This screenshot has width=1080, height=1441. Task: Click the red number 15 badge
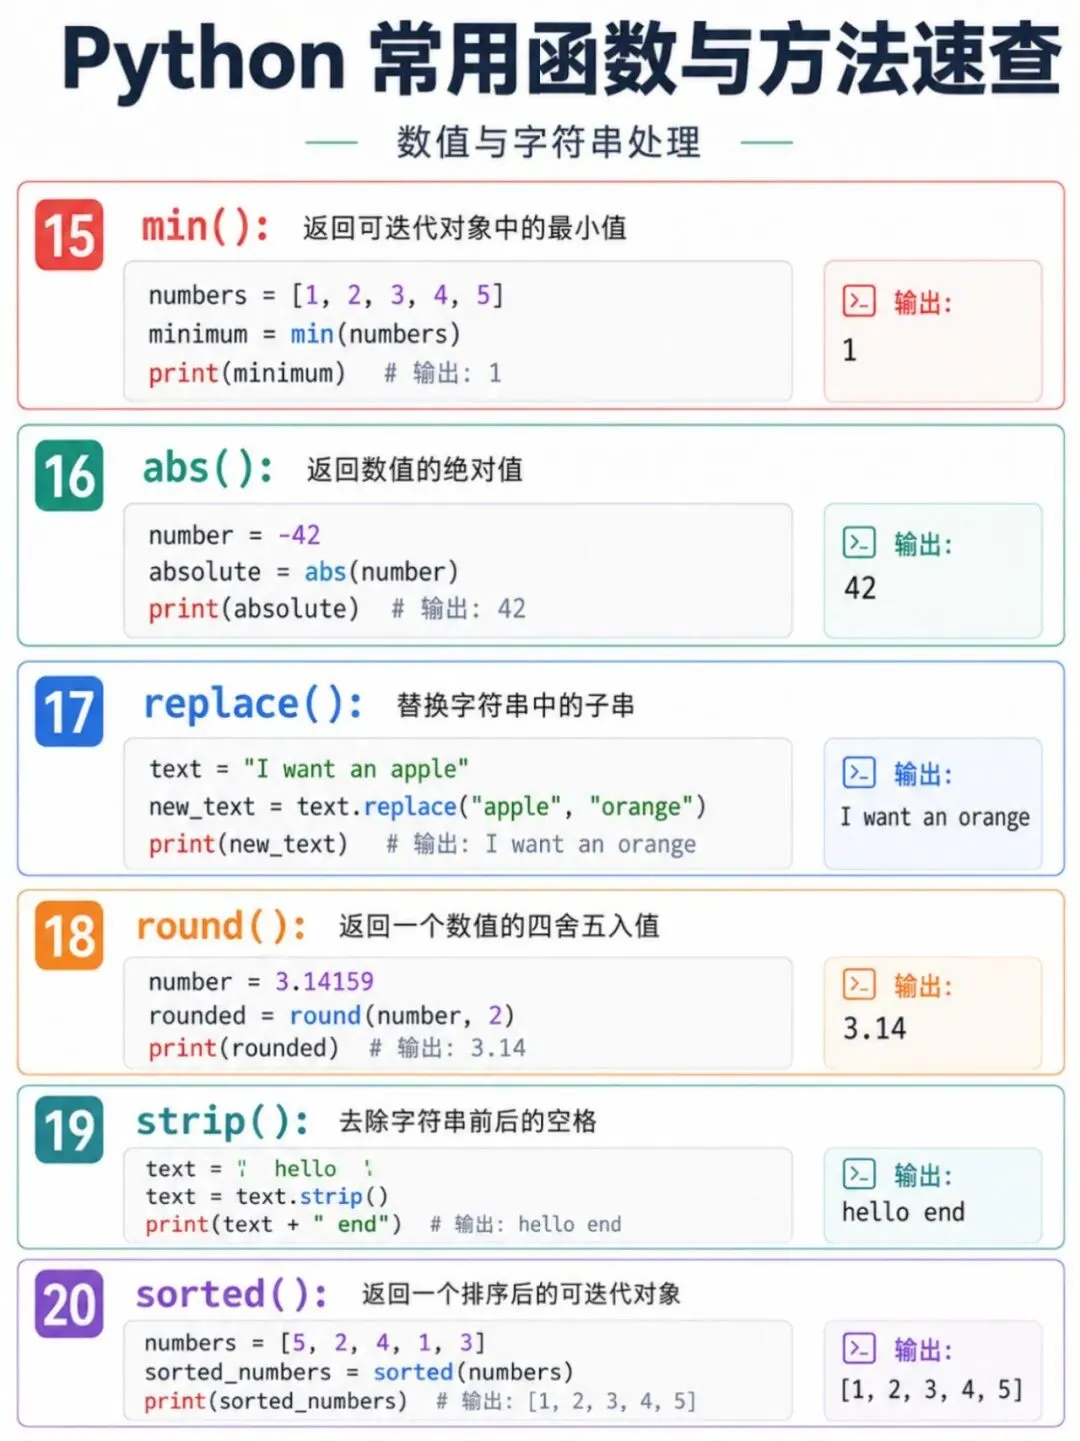(69, 235)
